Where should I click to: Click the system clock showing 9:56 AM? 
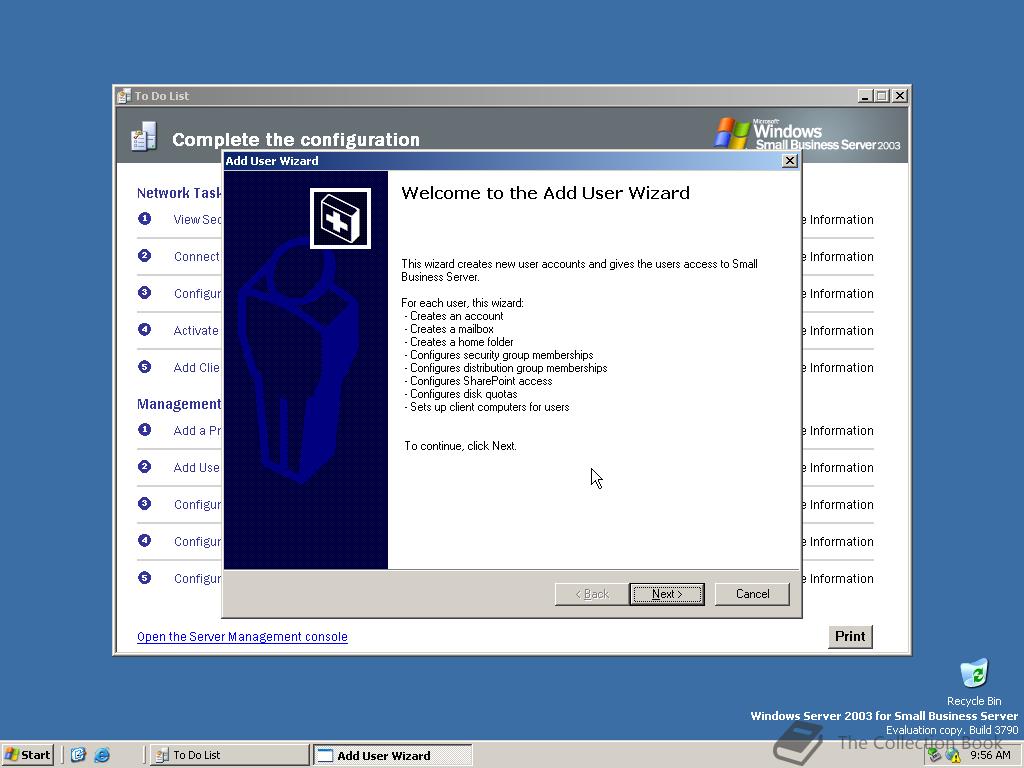(x=990, y=756)
